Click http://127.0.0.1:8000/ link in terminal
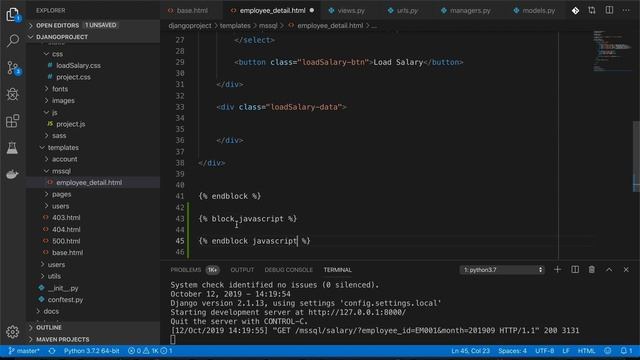Viewport: 640px width, 360px height. click(x=357, y=312)
